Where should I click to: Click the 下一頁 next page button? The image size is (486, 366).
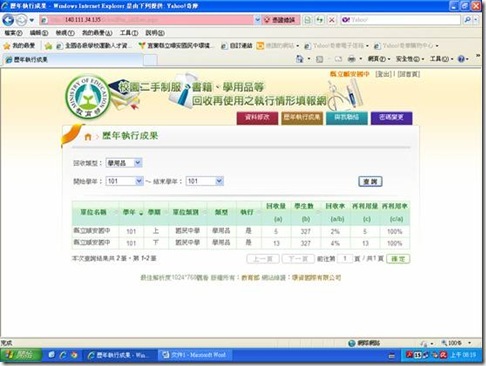click(298, 259)
